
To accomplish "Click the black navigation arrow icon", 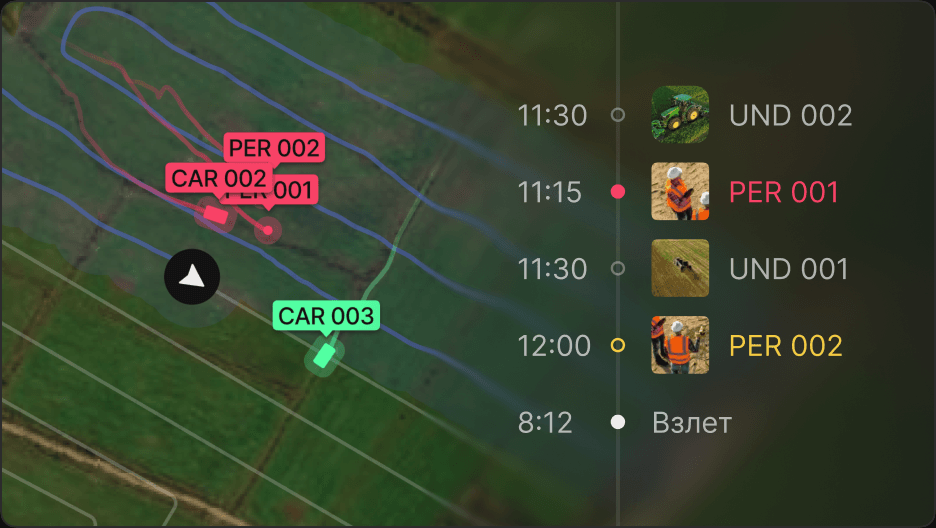I will pos(192,277).
